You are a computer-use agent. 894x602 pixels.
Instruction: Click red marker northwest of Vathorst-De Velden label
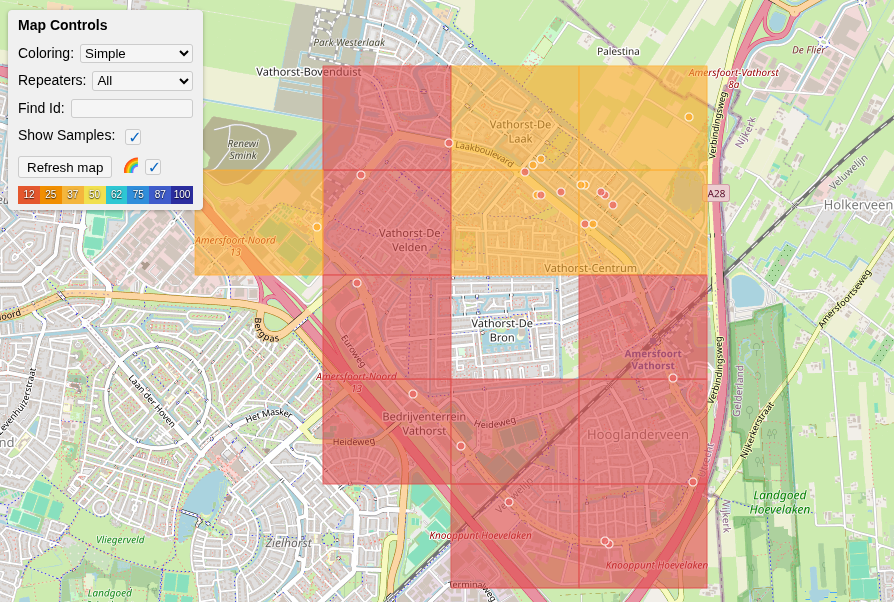[x=361, y=175]
